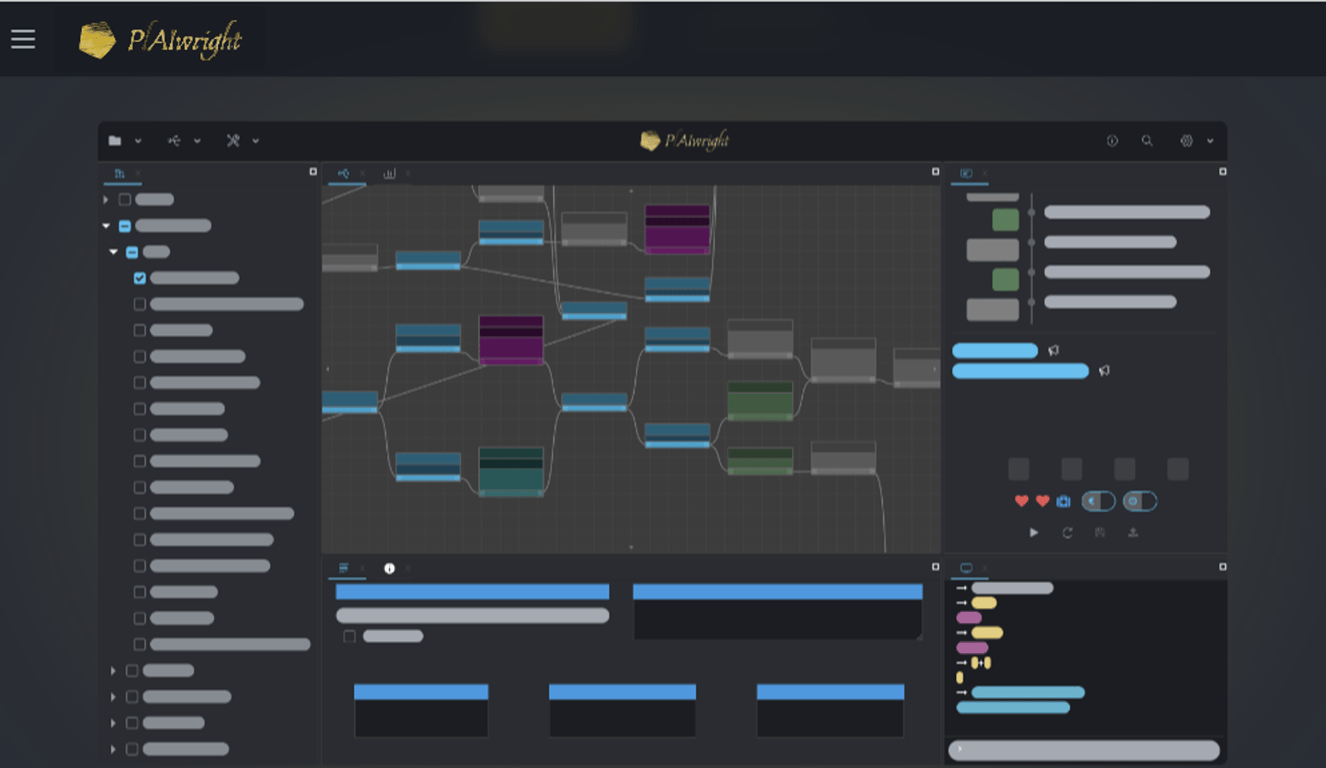
Task: Maximize the left tree panel via the square icon
Action: (x=313, y=172)
